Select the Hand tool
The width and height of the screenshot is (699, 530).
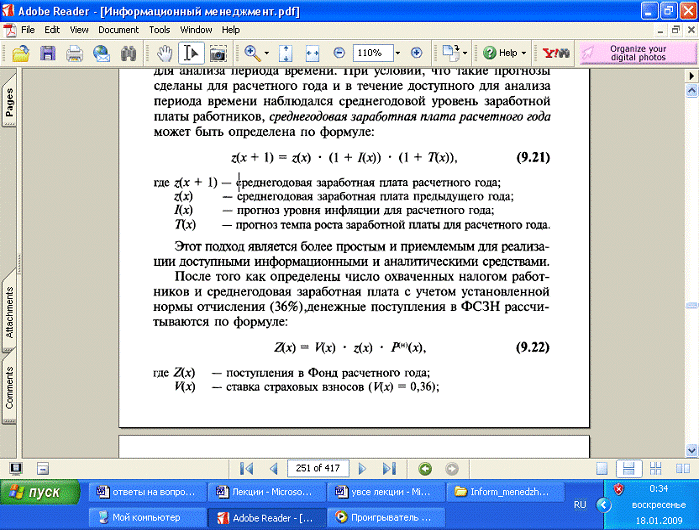pyautogui.click(x=164, y=53)
